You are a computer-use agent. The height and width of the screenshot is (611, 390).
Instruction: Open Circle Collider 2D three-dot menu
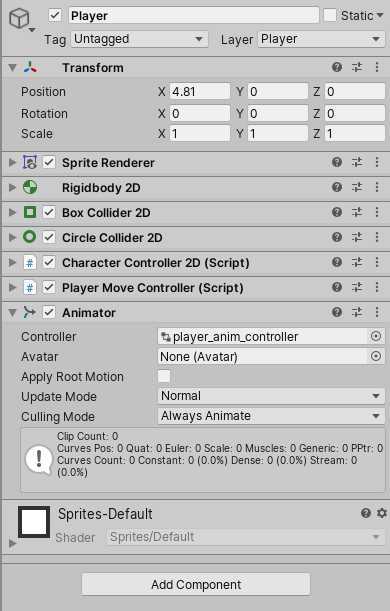(377, 237)
